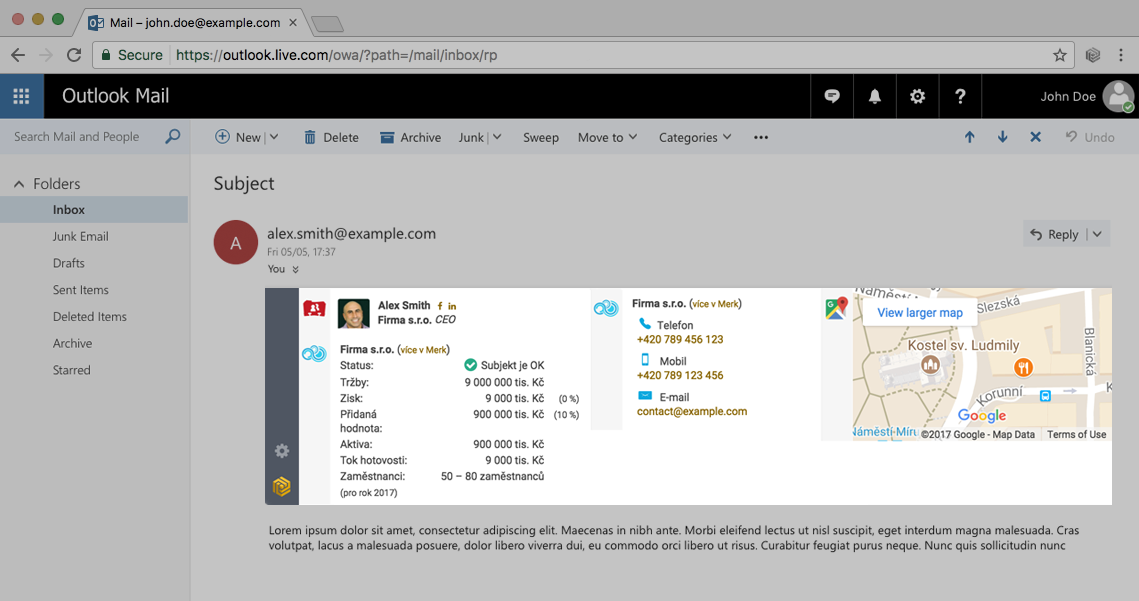Click the browser address bar URL

[336, 55]
